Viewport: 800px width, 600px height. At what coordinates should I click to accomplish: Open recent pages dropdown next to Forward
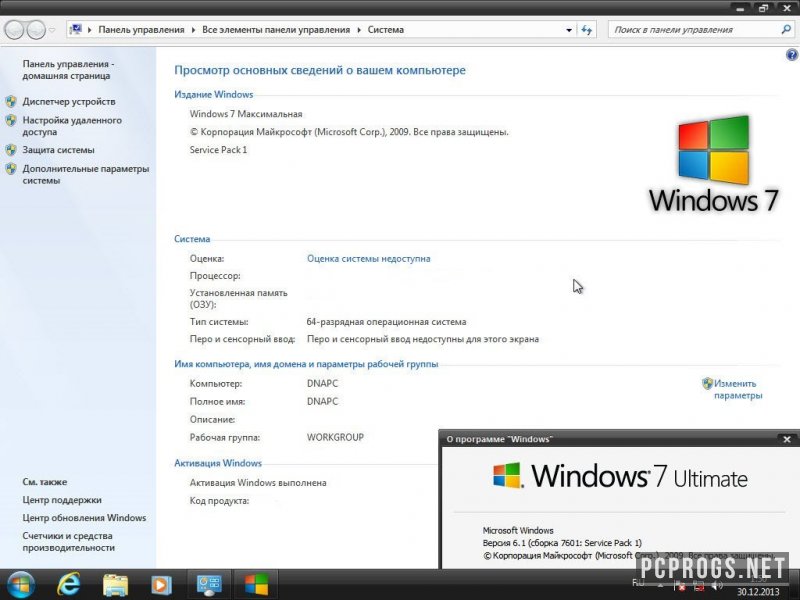tap(52, 30)
